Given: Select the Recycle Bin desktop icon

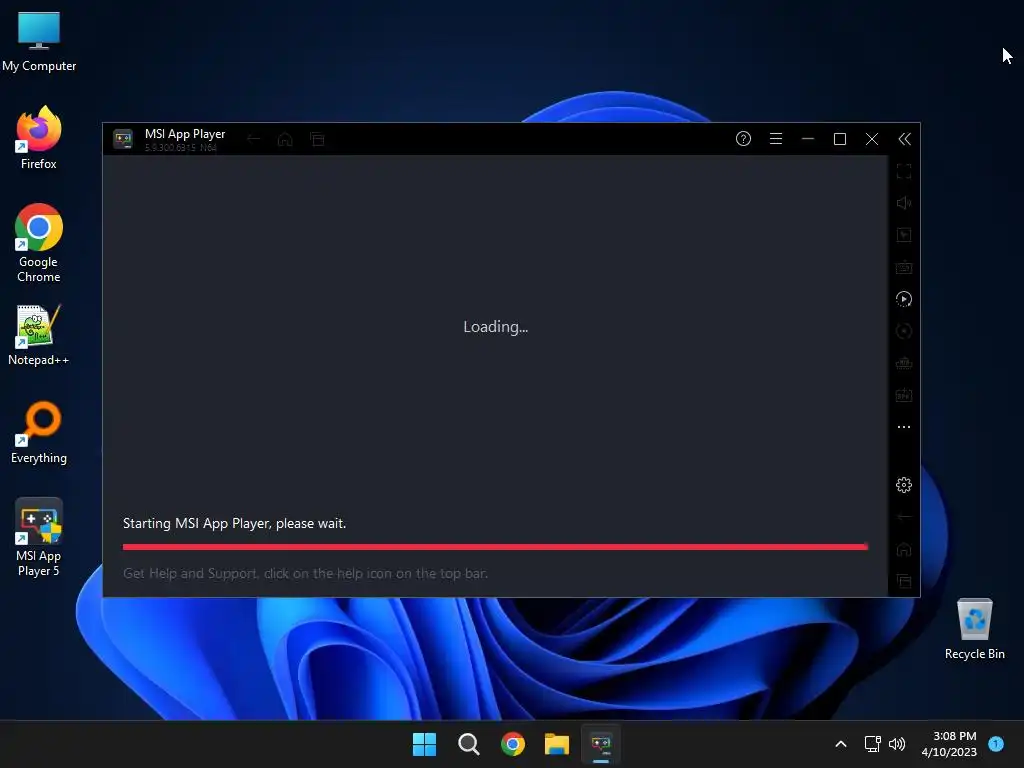Looking at the screenshot, I should (974, 628).
